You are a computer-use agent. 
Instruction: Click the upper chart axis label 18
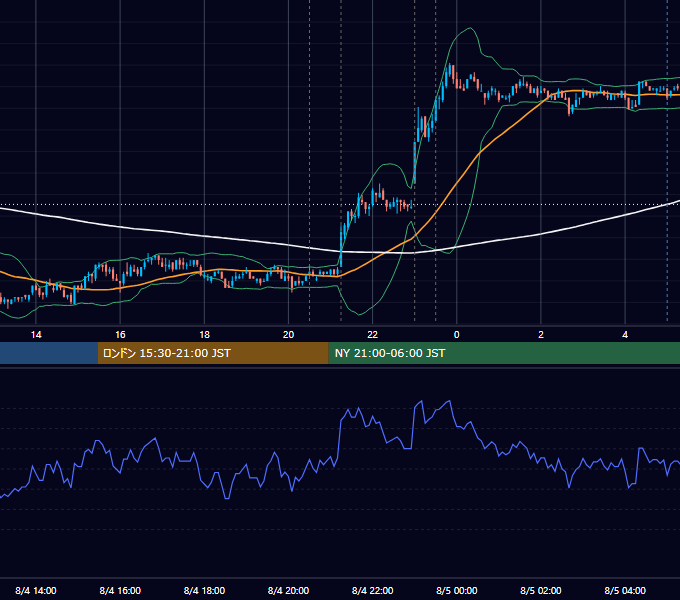tap(204, 335)
